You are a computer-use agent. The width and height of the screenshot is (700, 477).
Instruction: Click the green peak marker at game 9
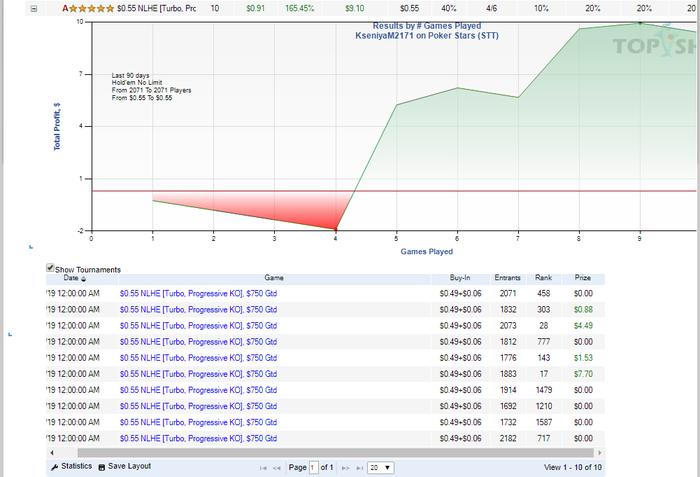(640, 23)
